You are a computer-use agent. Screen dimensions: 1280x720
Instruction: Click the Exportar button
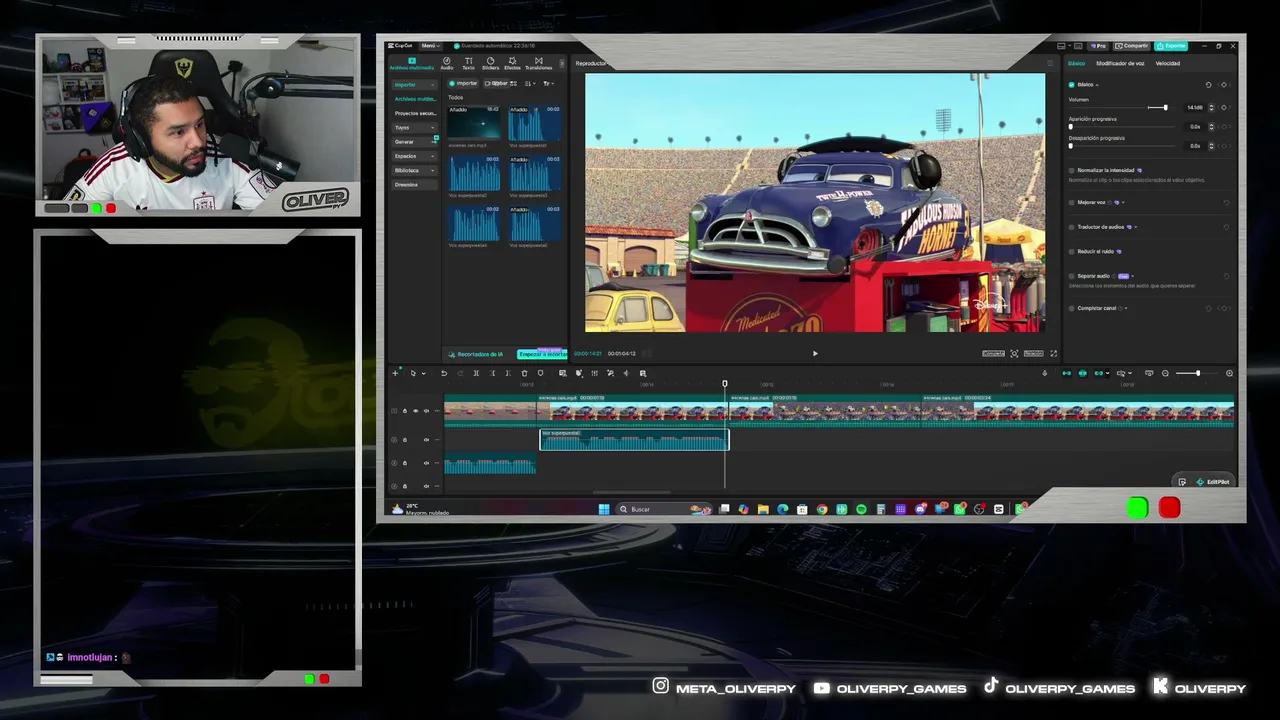click(1171, 46)
